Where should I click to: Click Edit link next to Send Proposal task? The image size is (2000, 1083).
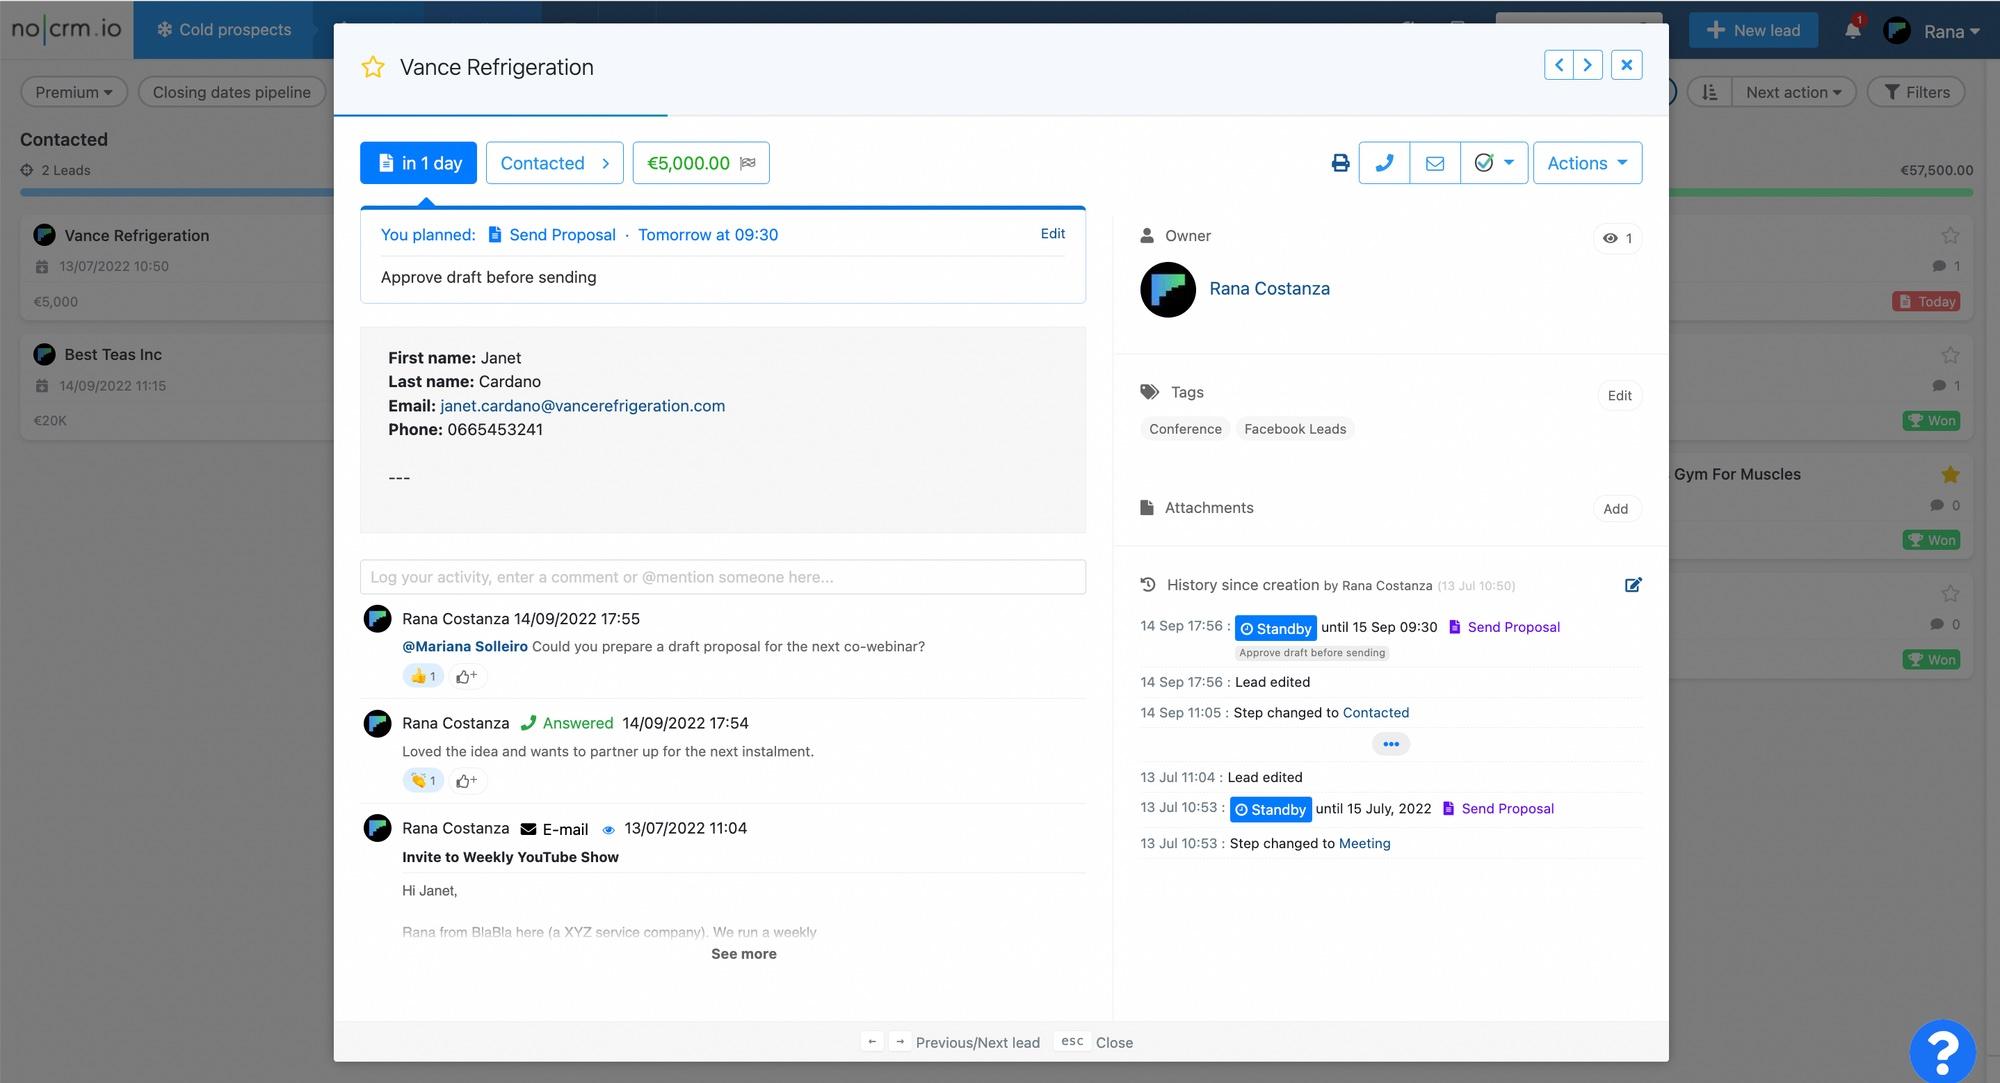(x=1053, y=233)
